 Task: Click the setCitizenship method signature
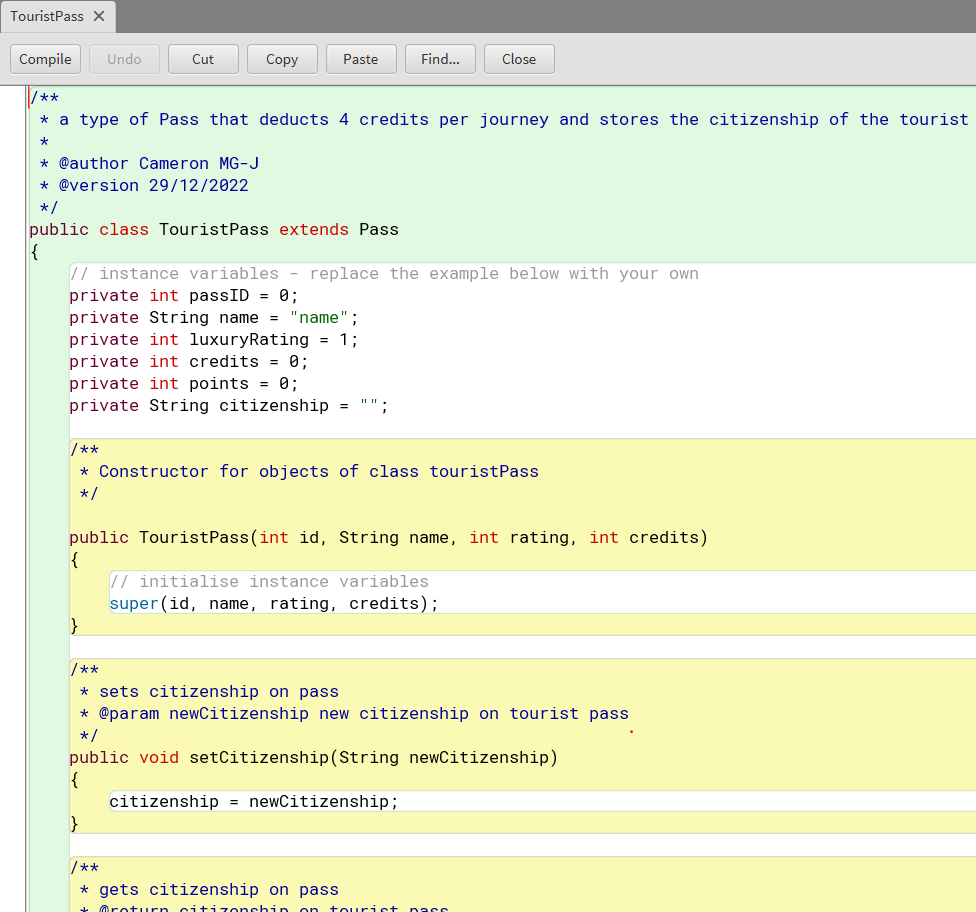314,758
